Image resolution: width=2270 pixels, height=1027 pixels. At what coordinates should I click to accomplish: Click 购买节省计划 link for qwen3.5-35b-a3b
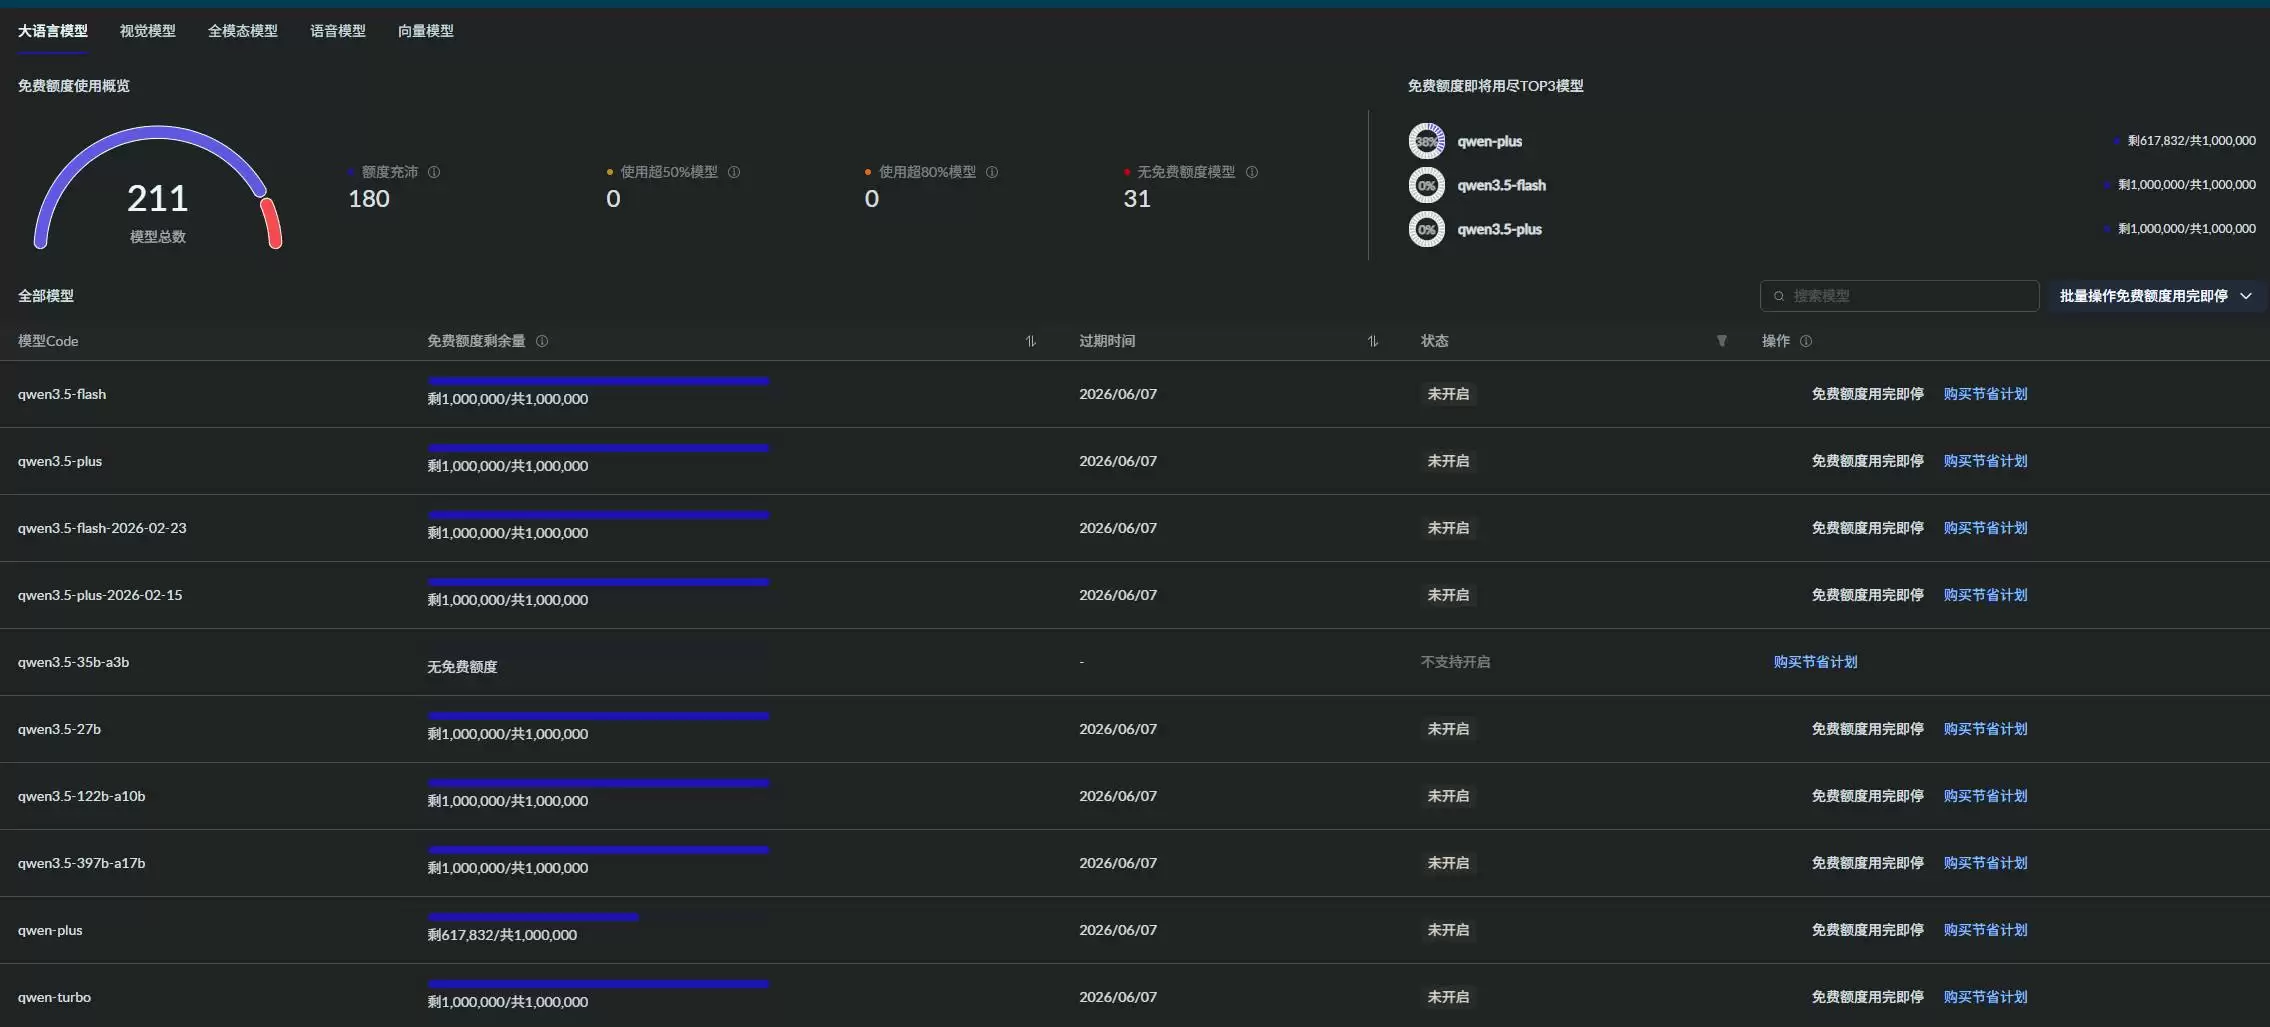coord(1815,662)
